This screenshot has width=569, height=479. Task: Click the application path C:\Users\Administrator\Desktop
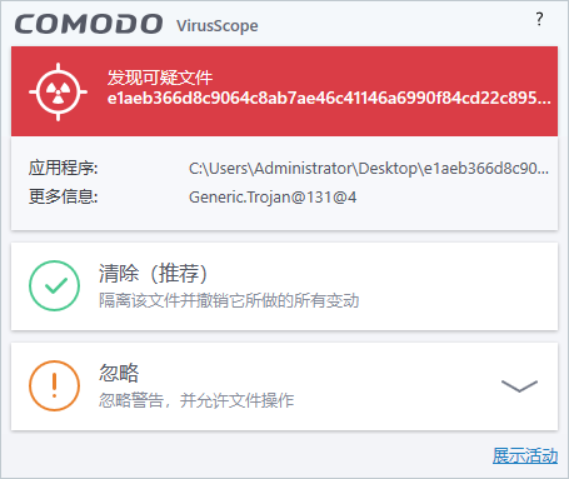coord(369,169)
